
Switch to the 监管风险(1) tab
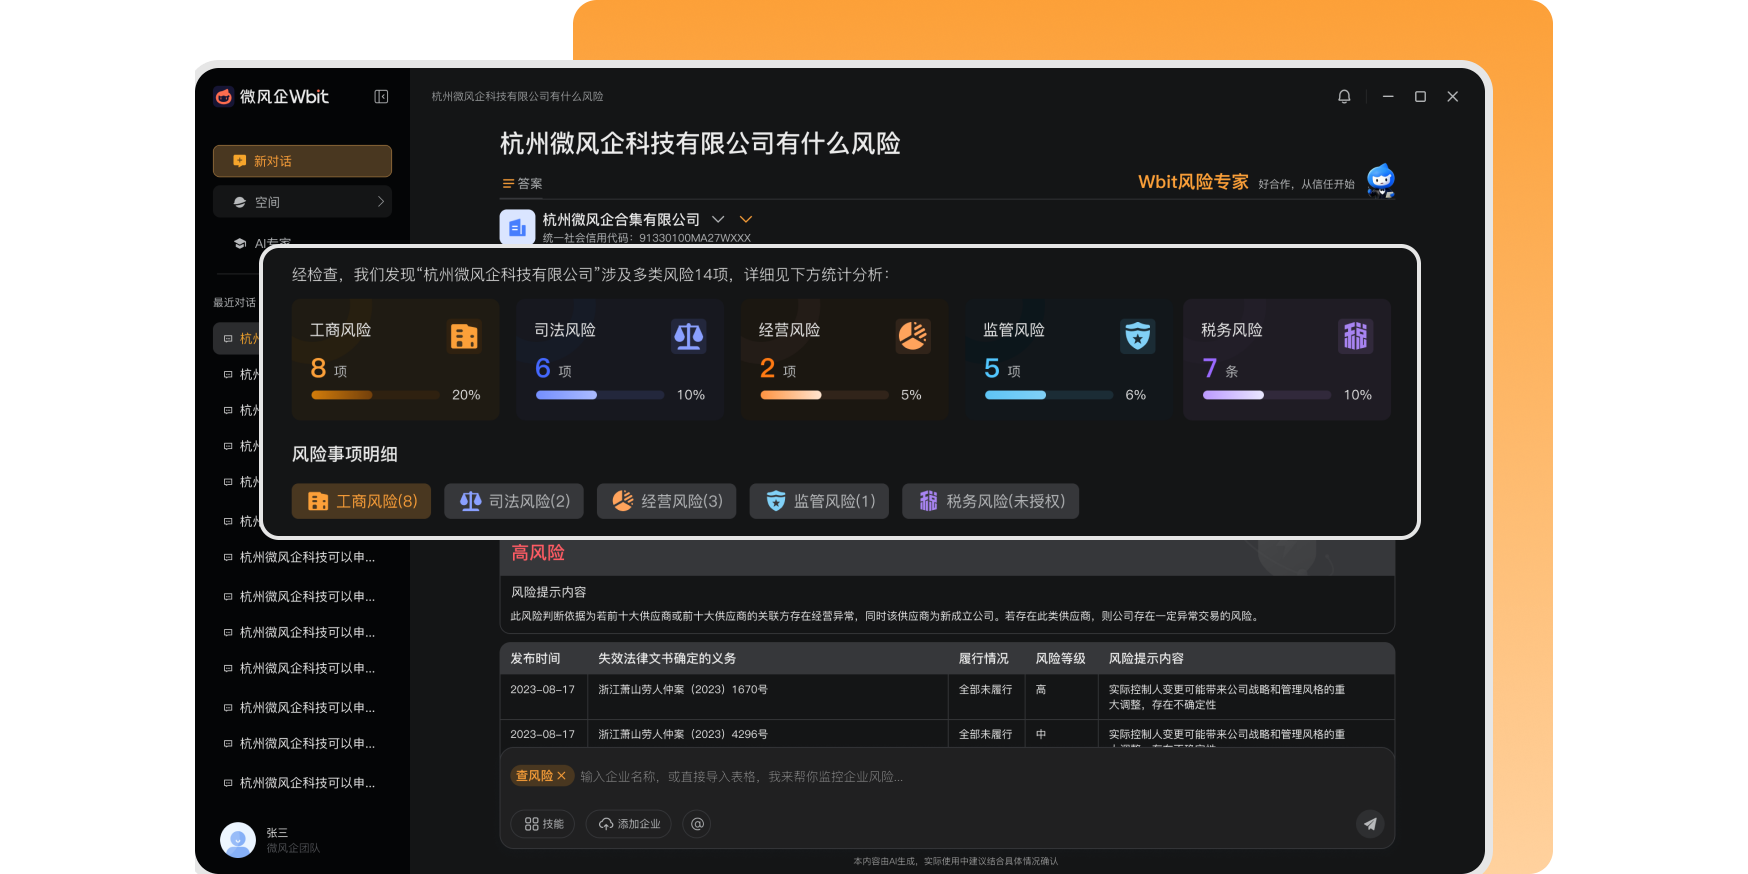820,501
